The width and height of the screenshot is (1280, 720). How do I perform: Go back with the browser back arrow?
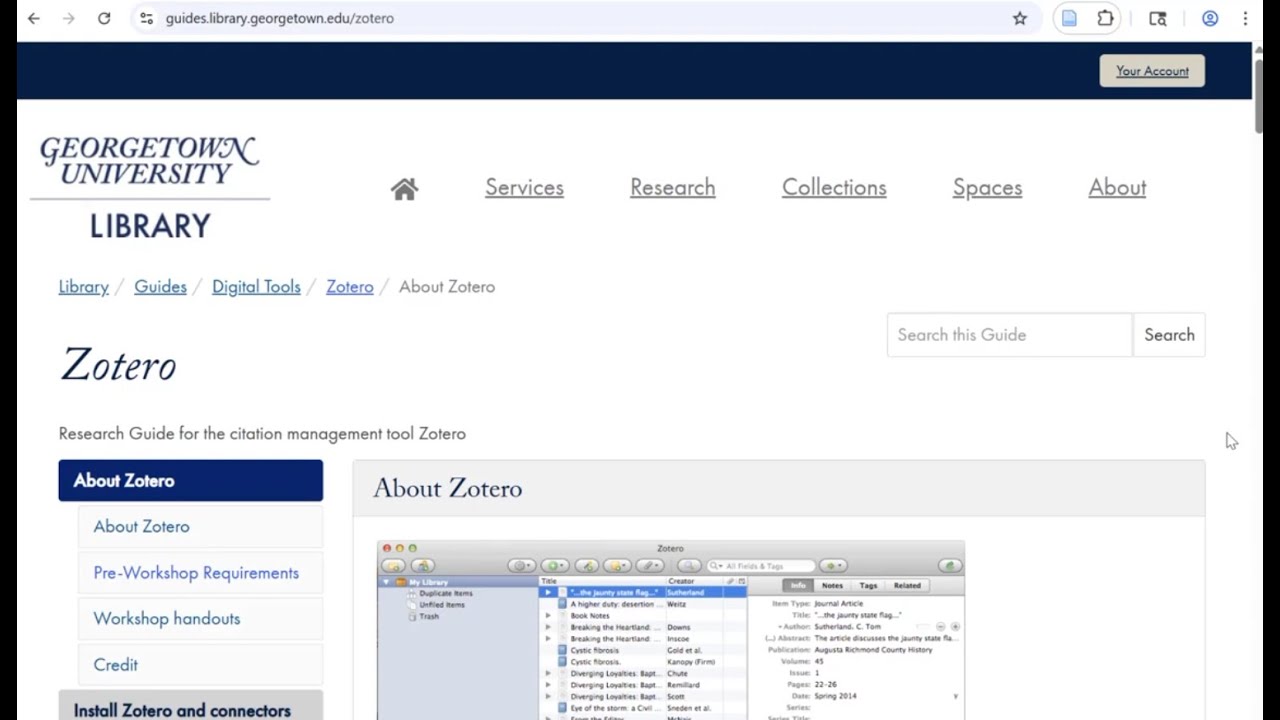(x=34, y=18)
